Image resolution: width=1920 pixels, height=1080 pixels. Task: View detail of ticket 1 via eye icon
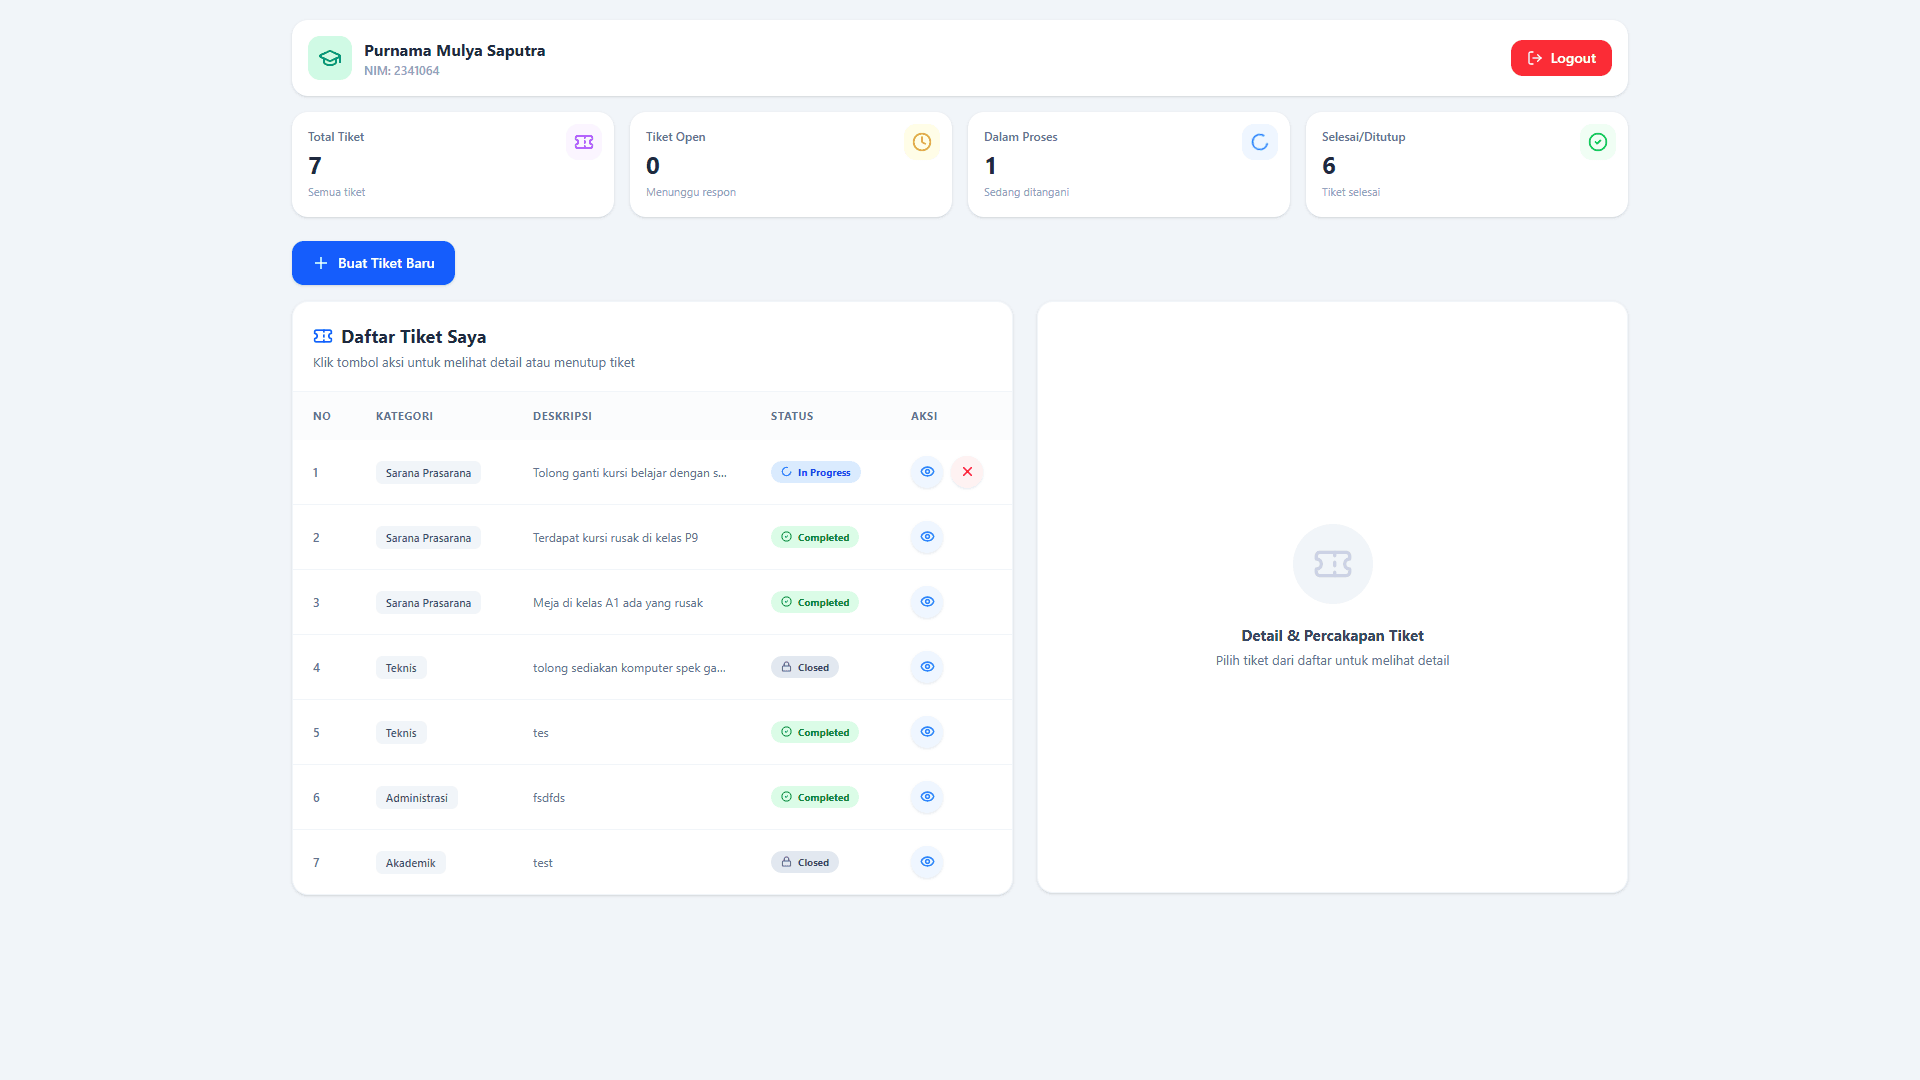click(927, 472)
